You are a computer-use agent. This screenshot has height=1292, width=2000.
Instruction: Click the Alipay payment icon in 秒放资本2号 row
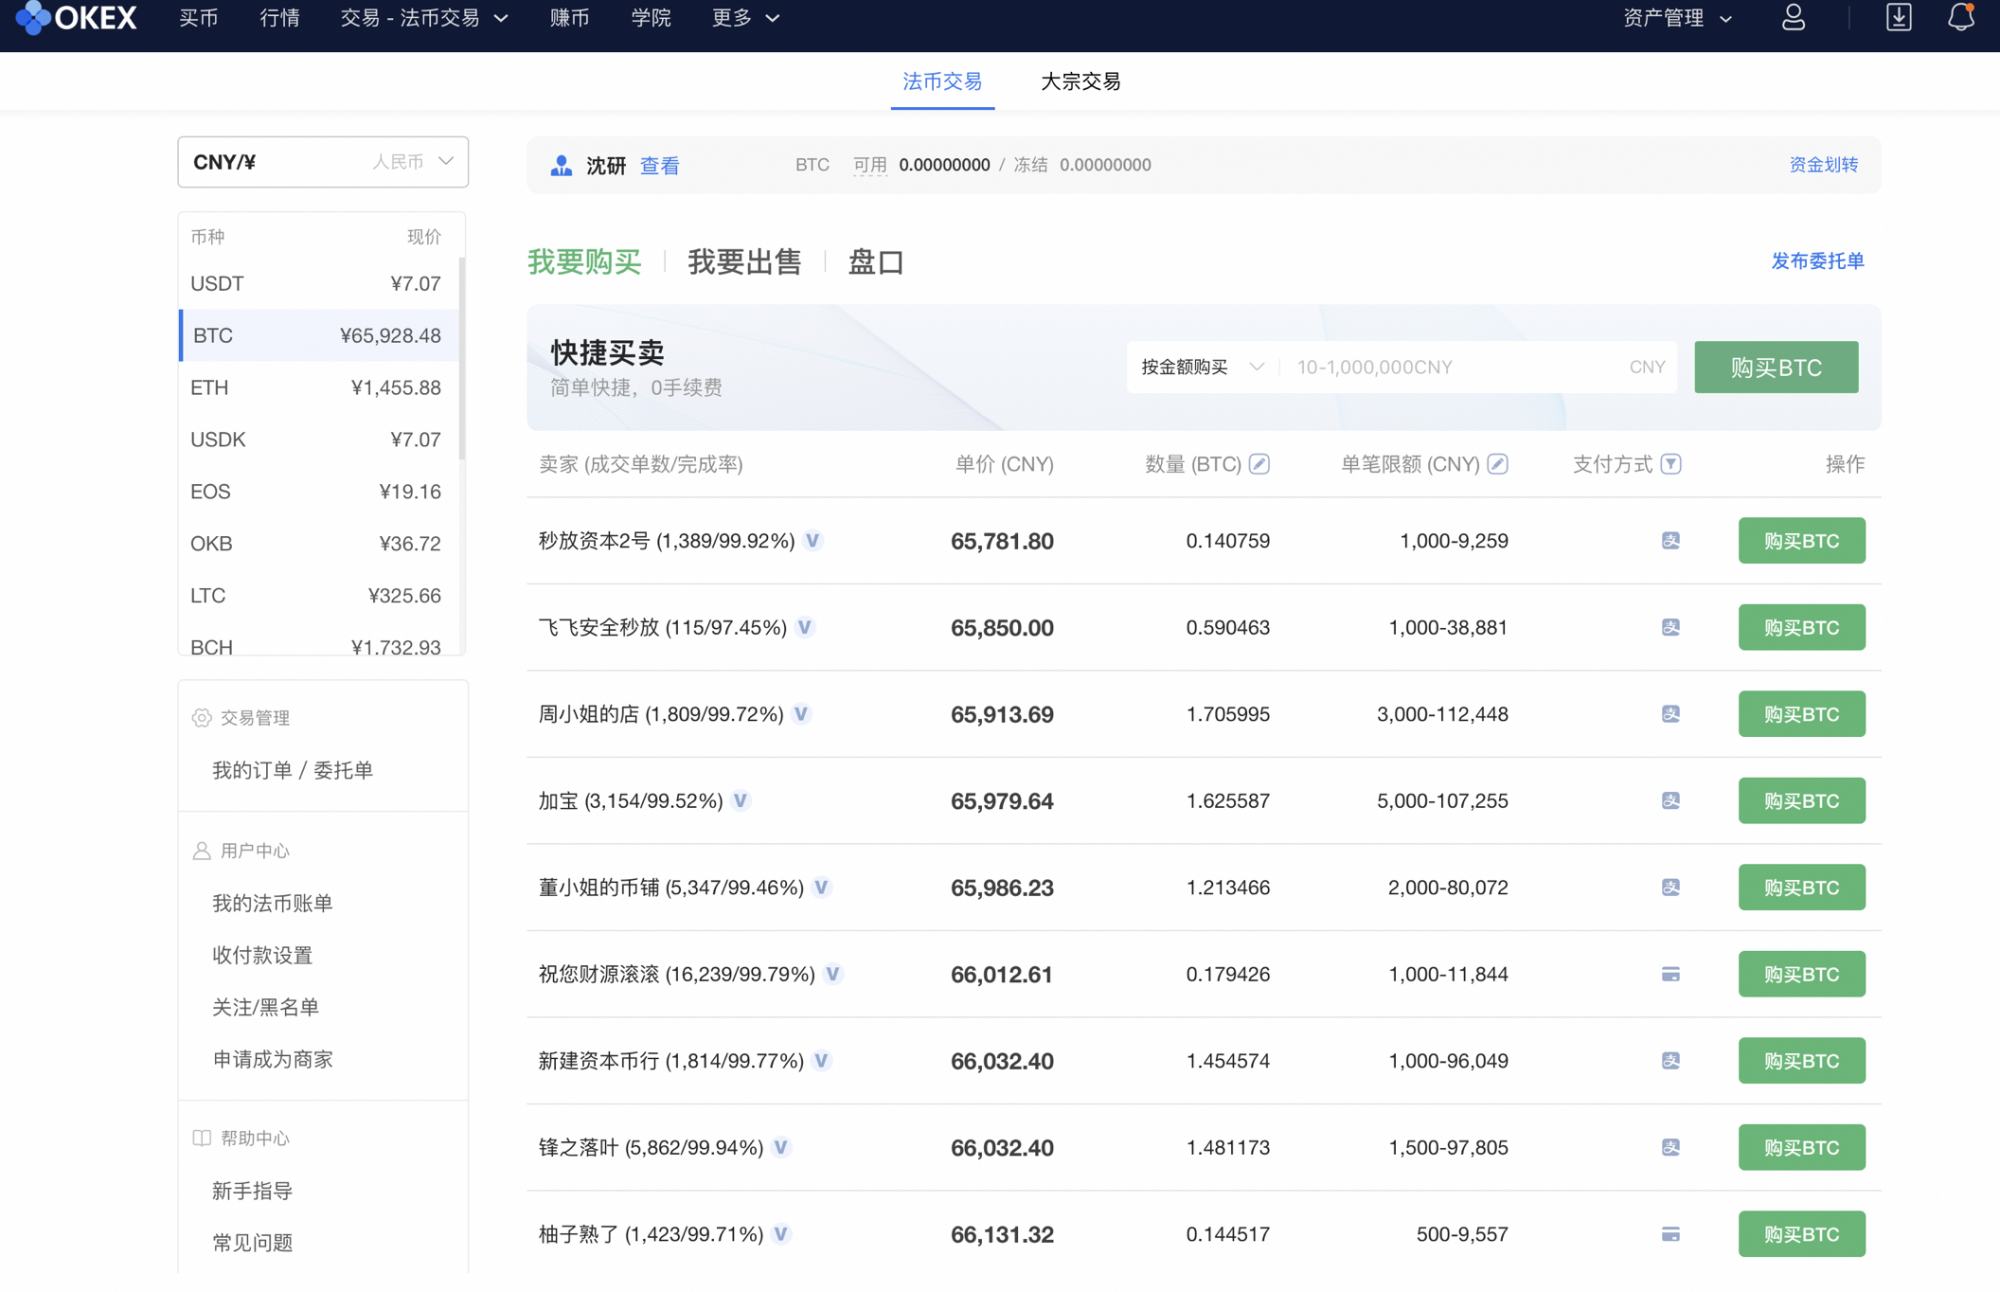click(1671, 541)
